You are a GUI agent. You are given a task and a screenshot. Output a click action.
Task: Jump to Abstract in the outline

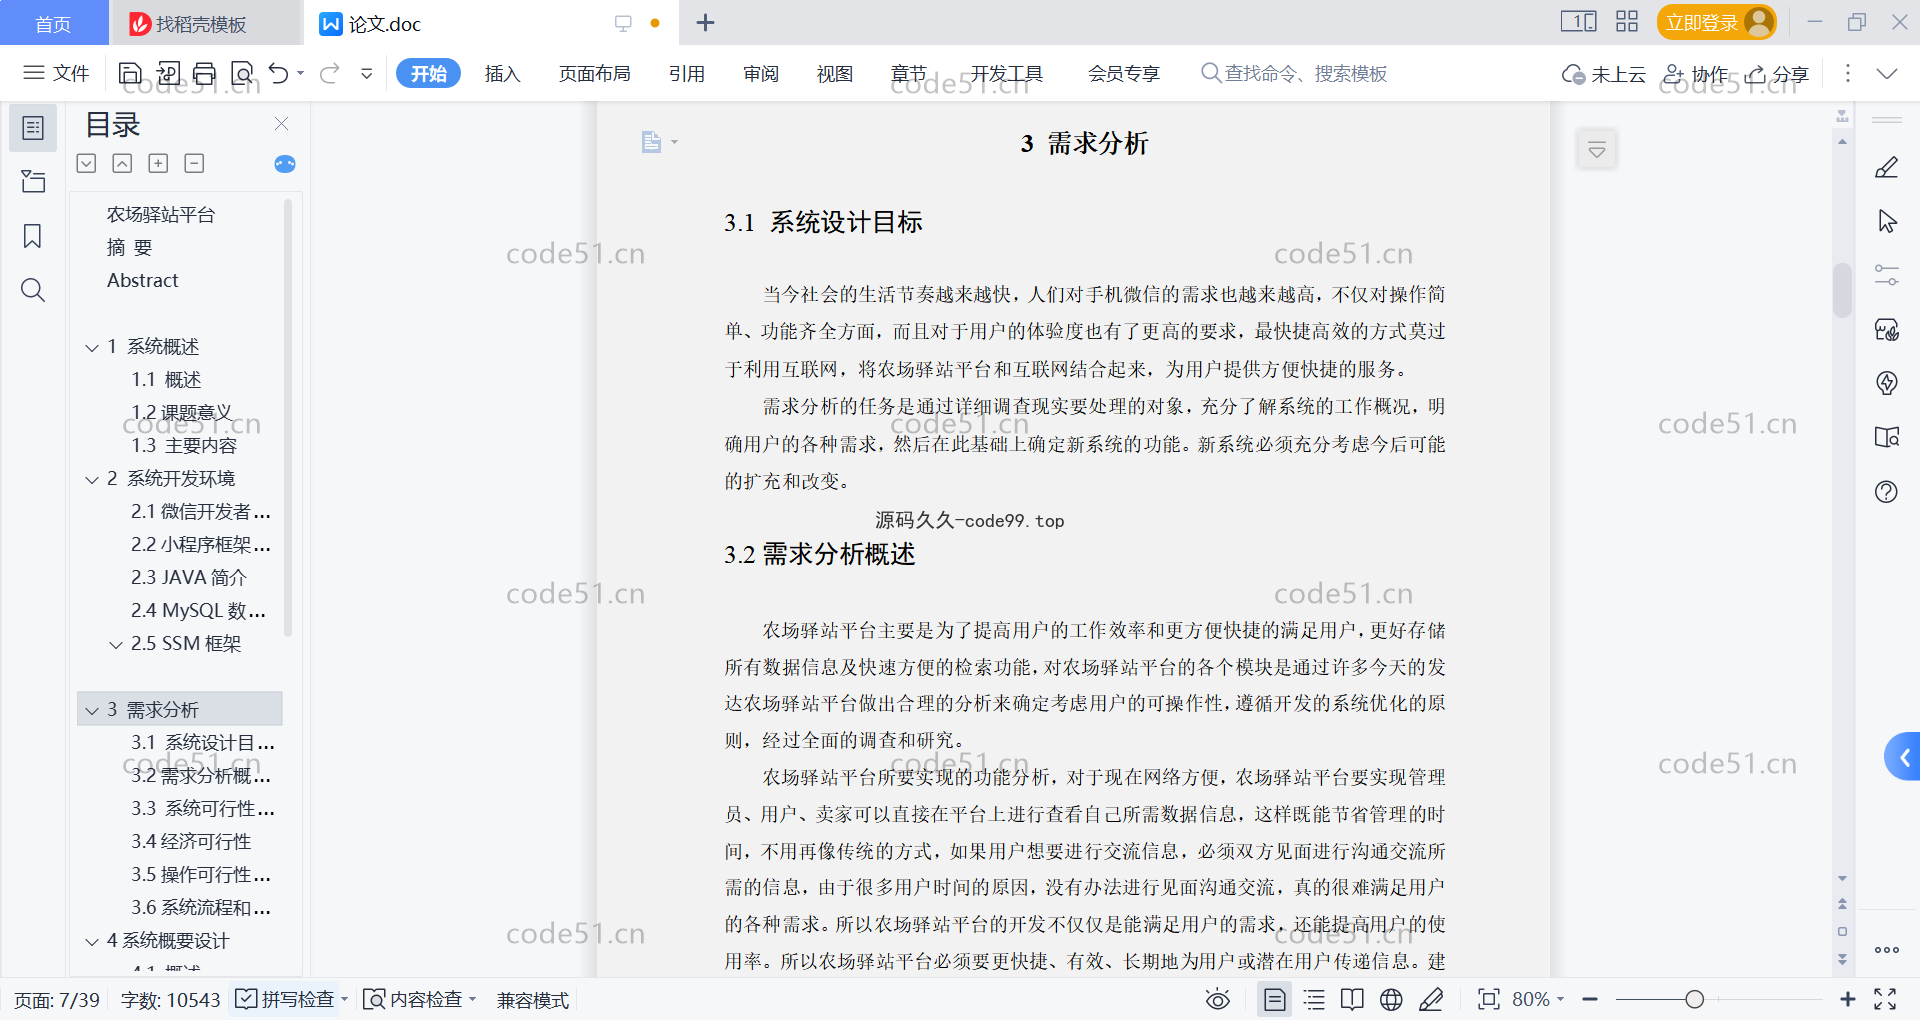(143, 281)
